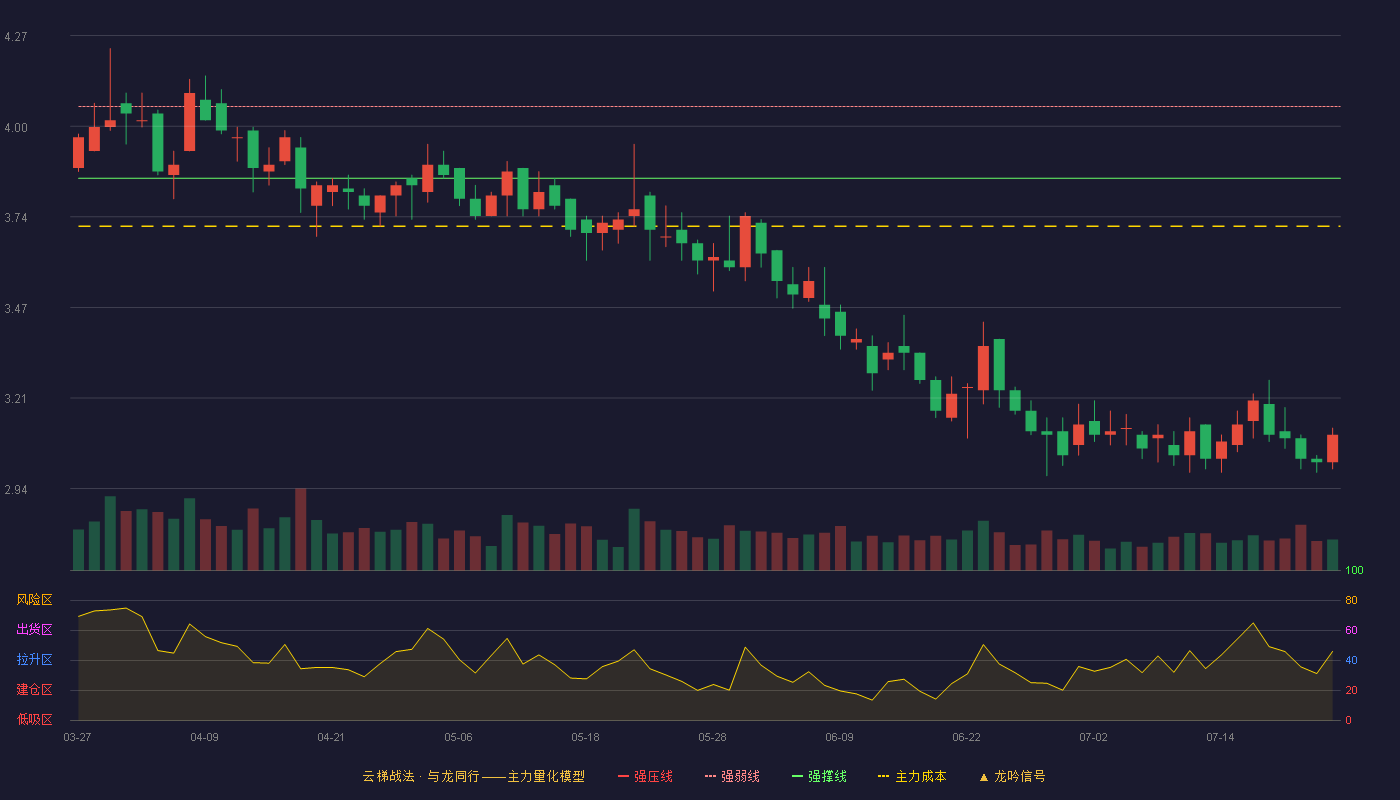
Task: Click the long-wick red candle at chart top
Action: pyautogui.click(x=110, y=124)
